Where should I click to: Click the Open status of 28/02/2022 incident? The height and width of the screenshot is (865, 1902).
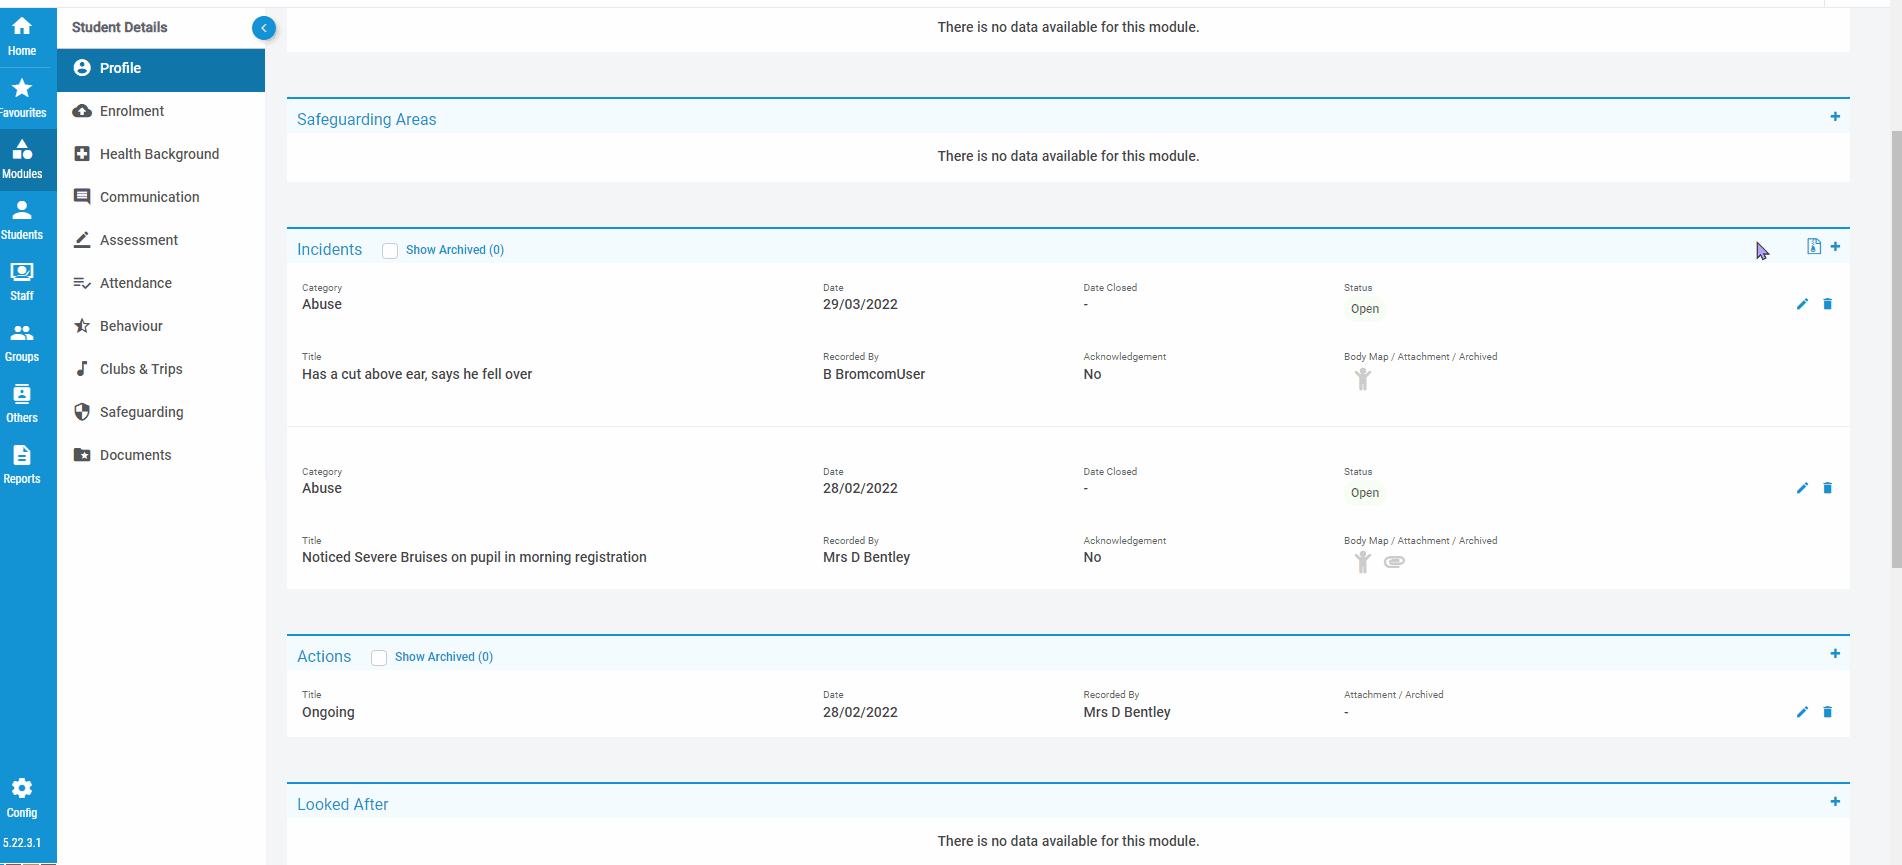coord(1364,493)
